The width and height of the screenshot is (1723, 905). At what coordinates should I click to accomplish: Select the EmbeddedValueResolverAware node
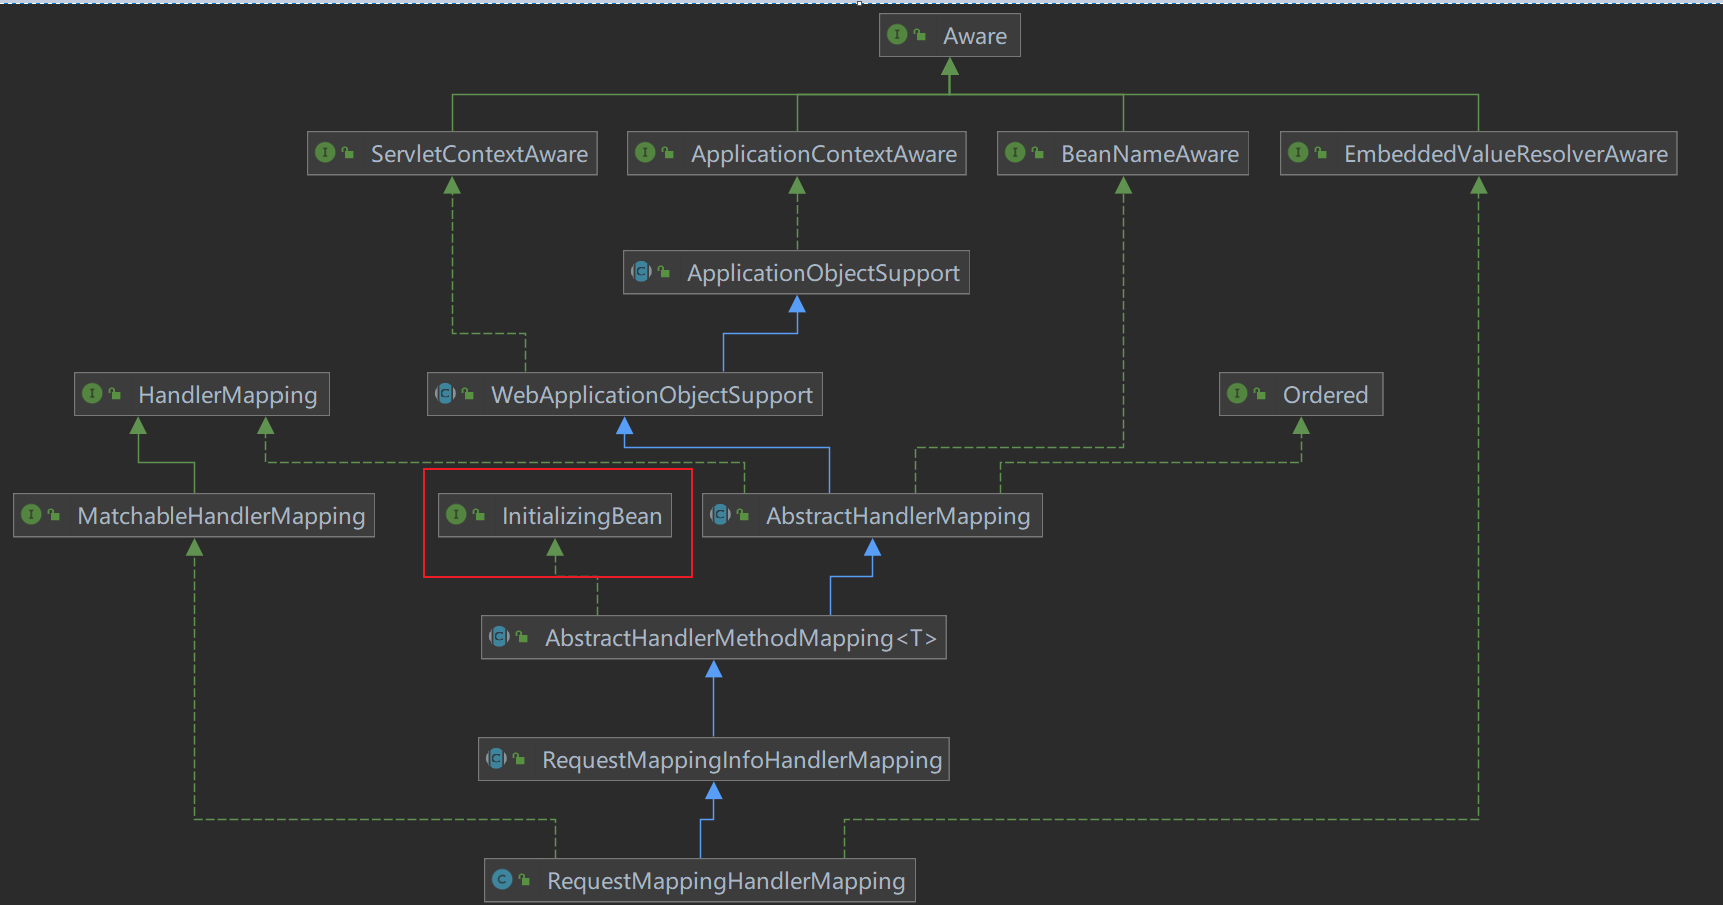click(1478, 154)
